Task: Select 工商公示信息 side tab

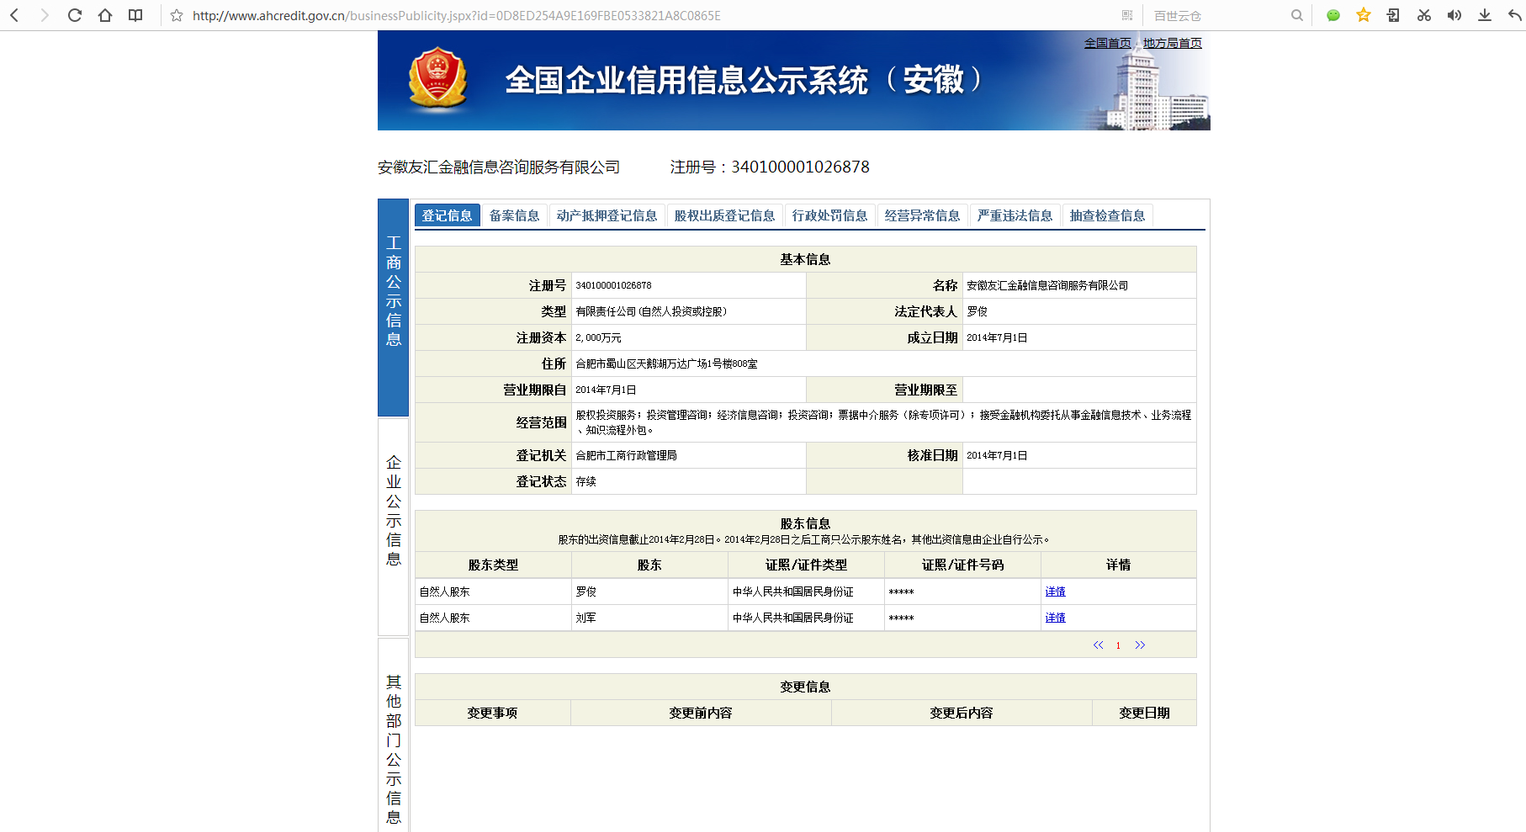Action: click(393, 308)
